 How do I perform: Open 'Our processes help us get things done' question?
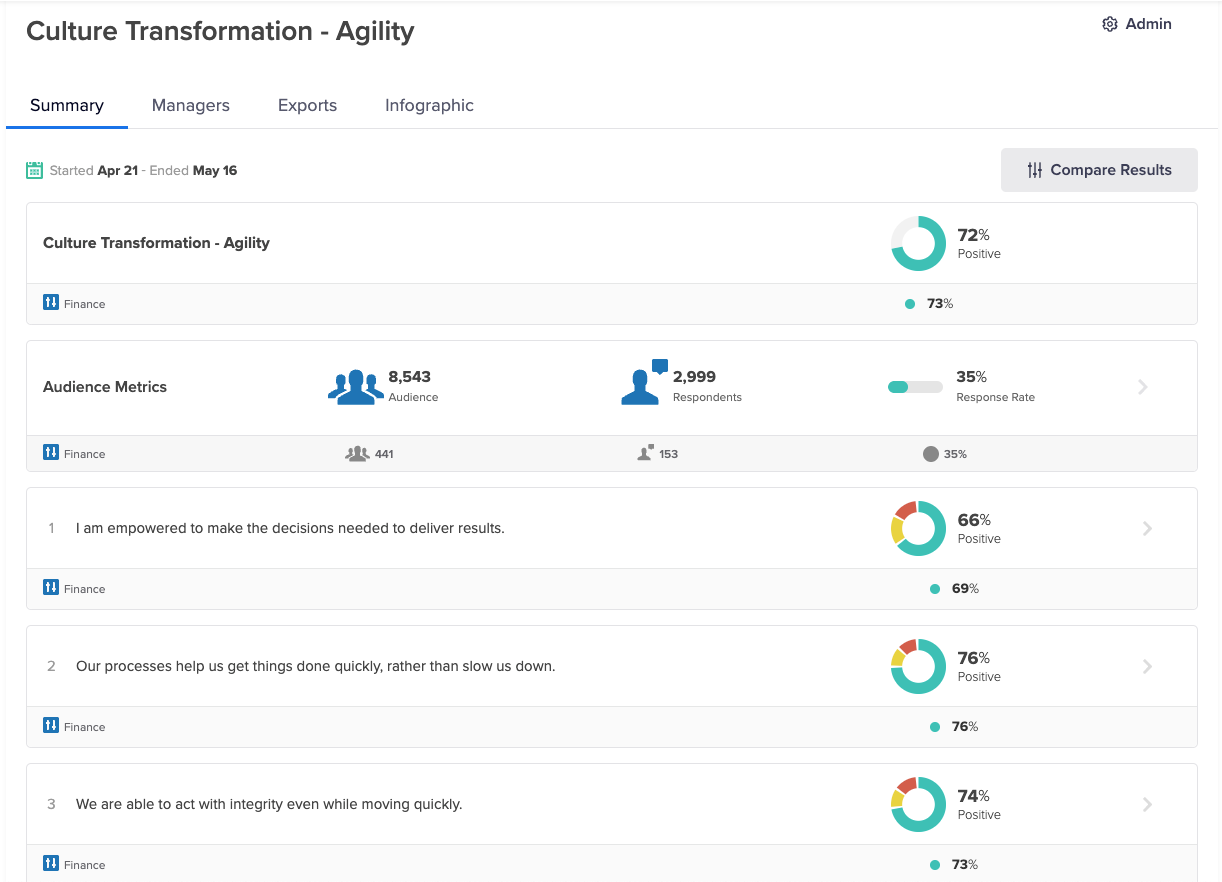tap(315, 666)
